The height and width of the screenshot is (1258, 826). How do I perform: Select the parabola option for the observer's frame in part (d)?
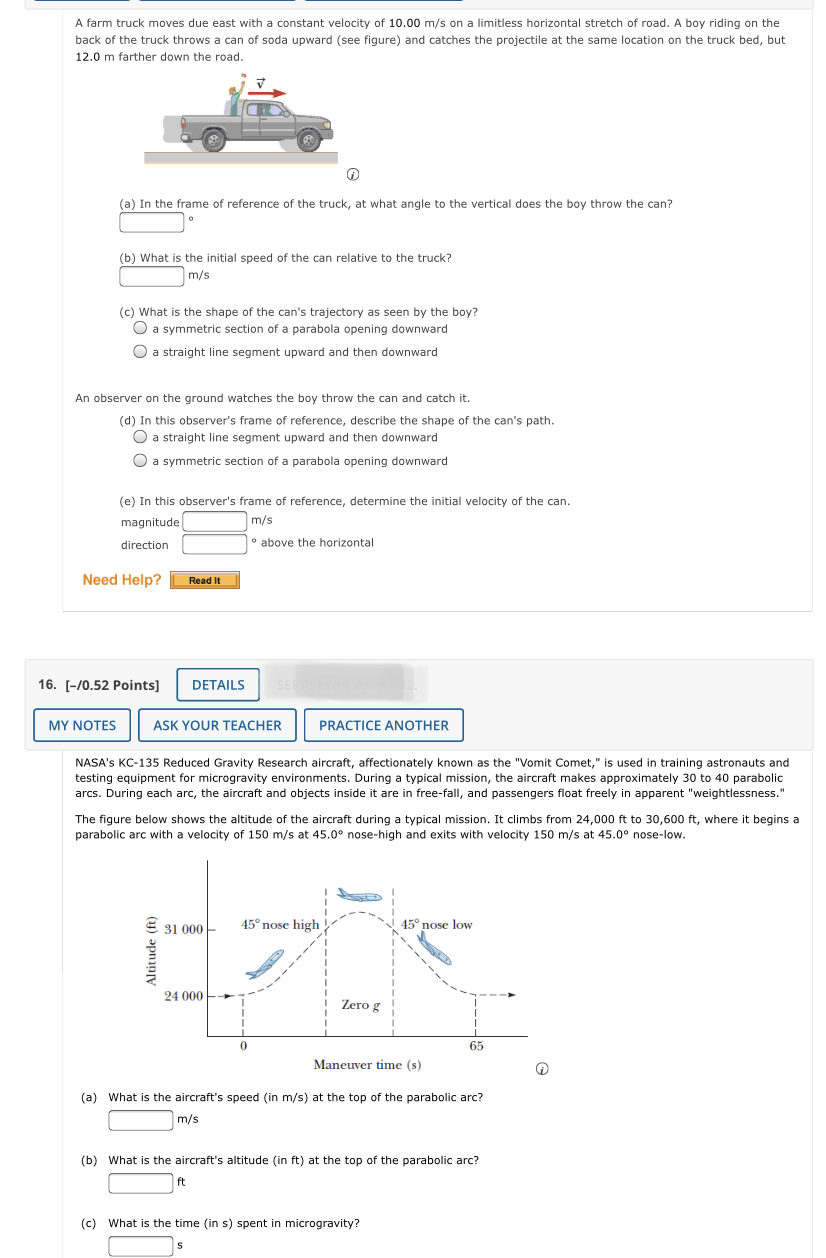(x=142, y=460)
